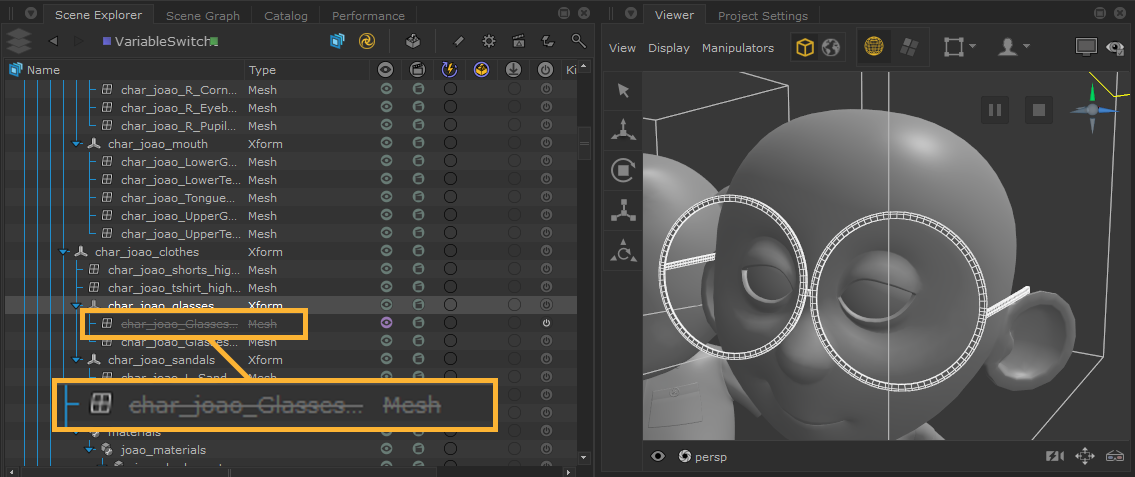1135x477 pixels.
Task: Click the monitor icon in viewer toolbar
Action: click(x=1085, y=47)
